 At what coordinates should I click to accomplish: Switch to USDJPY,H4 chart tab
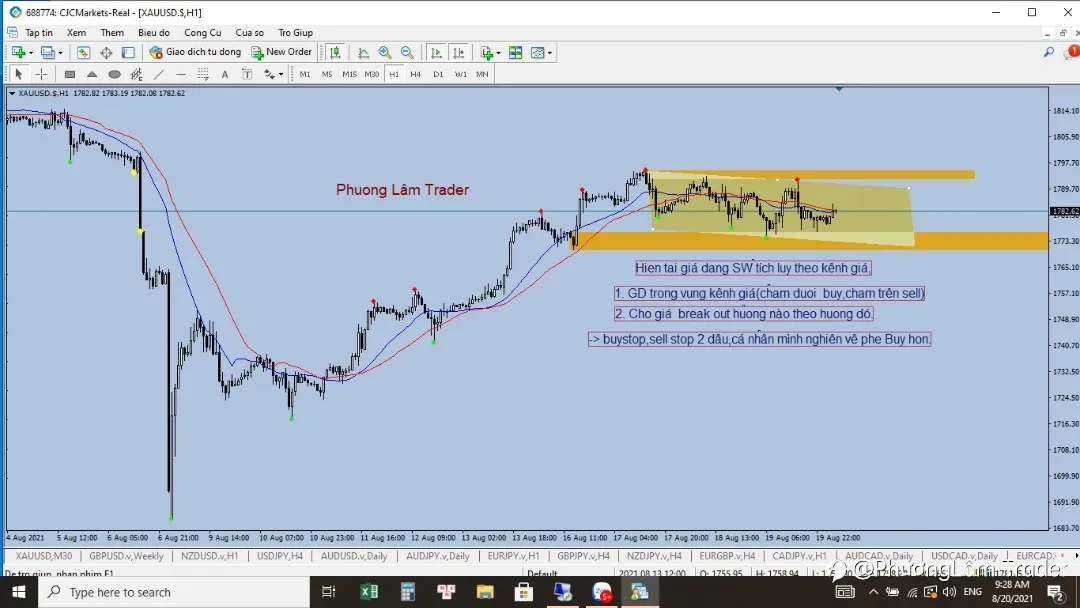pyautogui.click(x=280, y=556)
